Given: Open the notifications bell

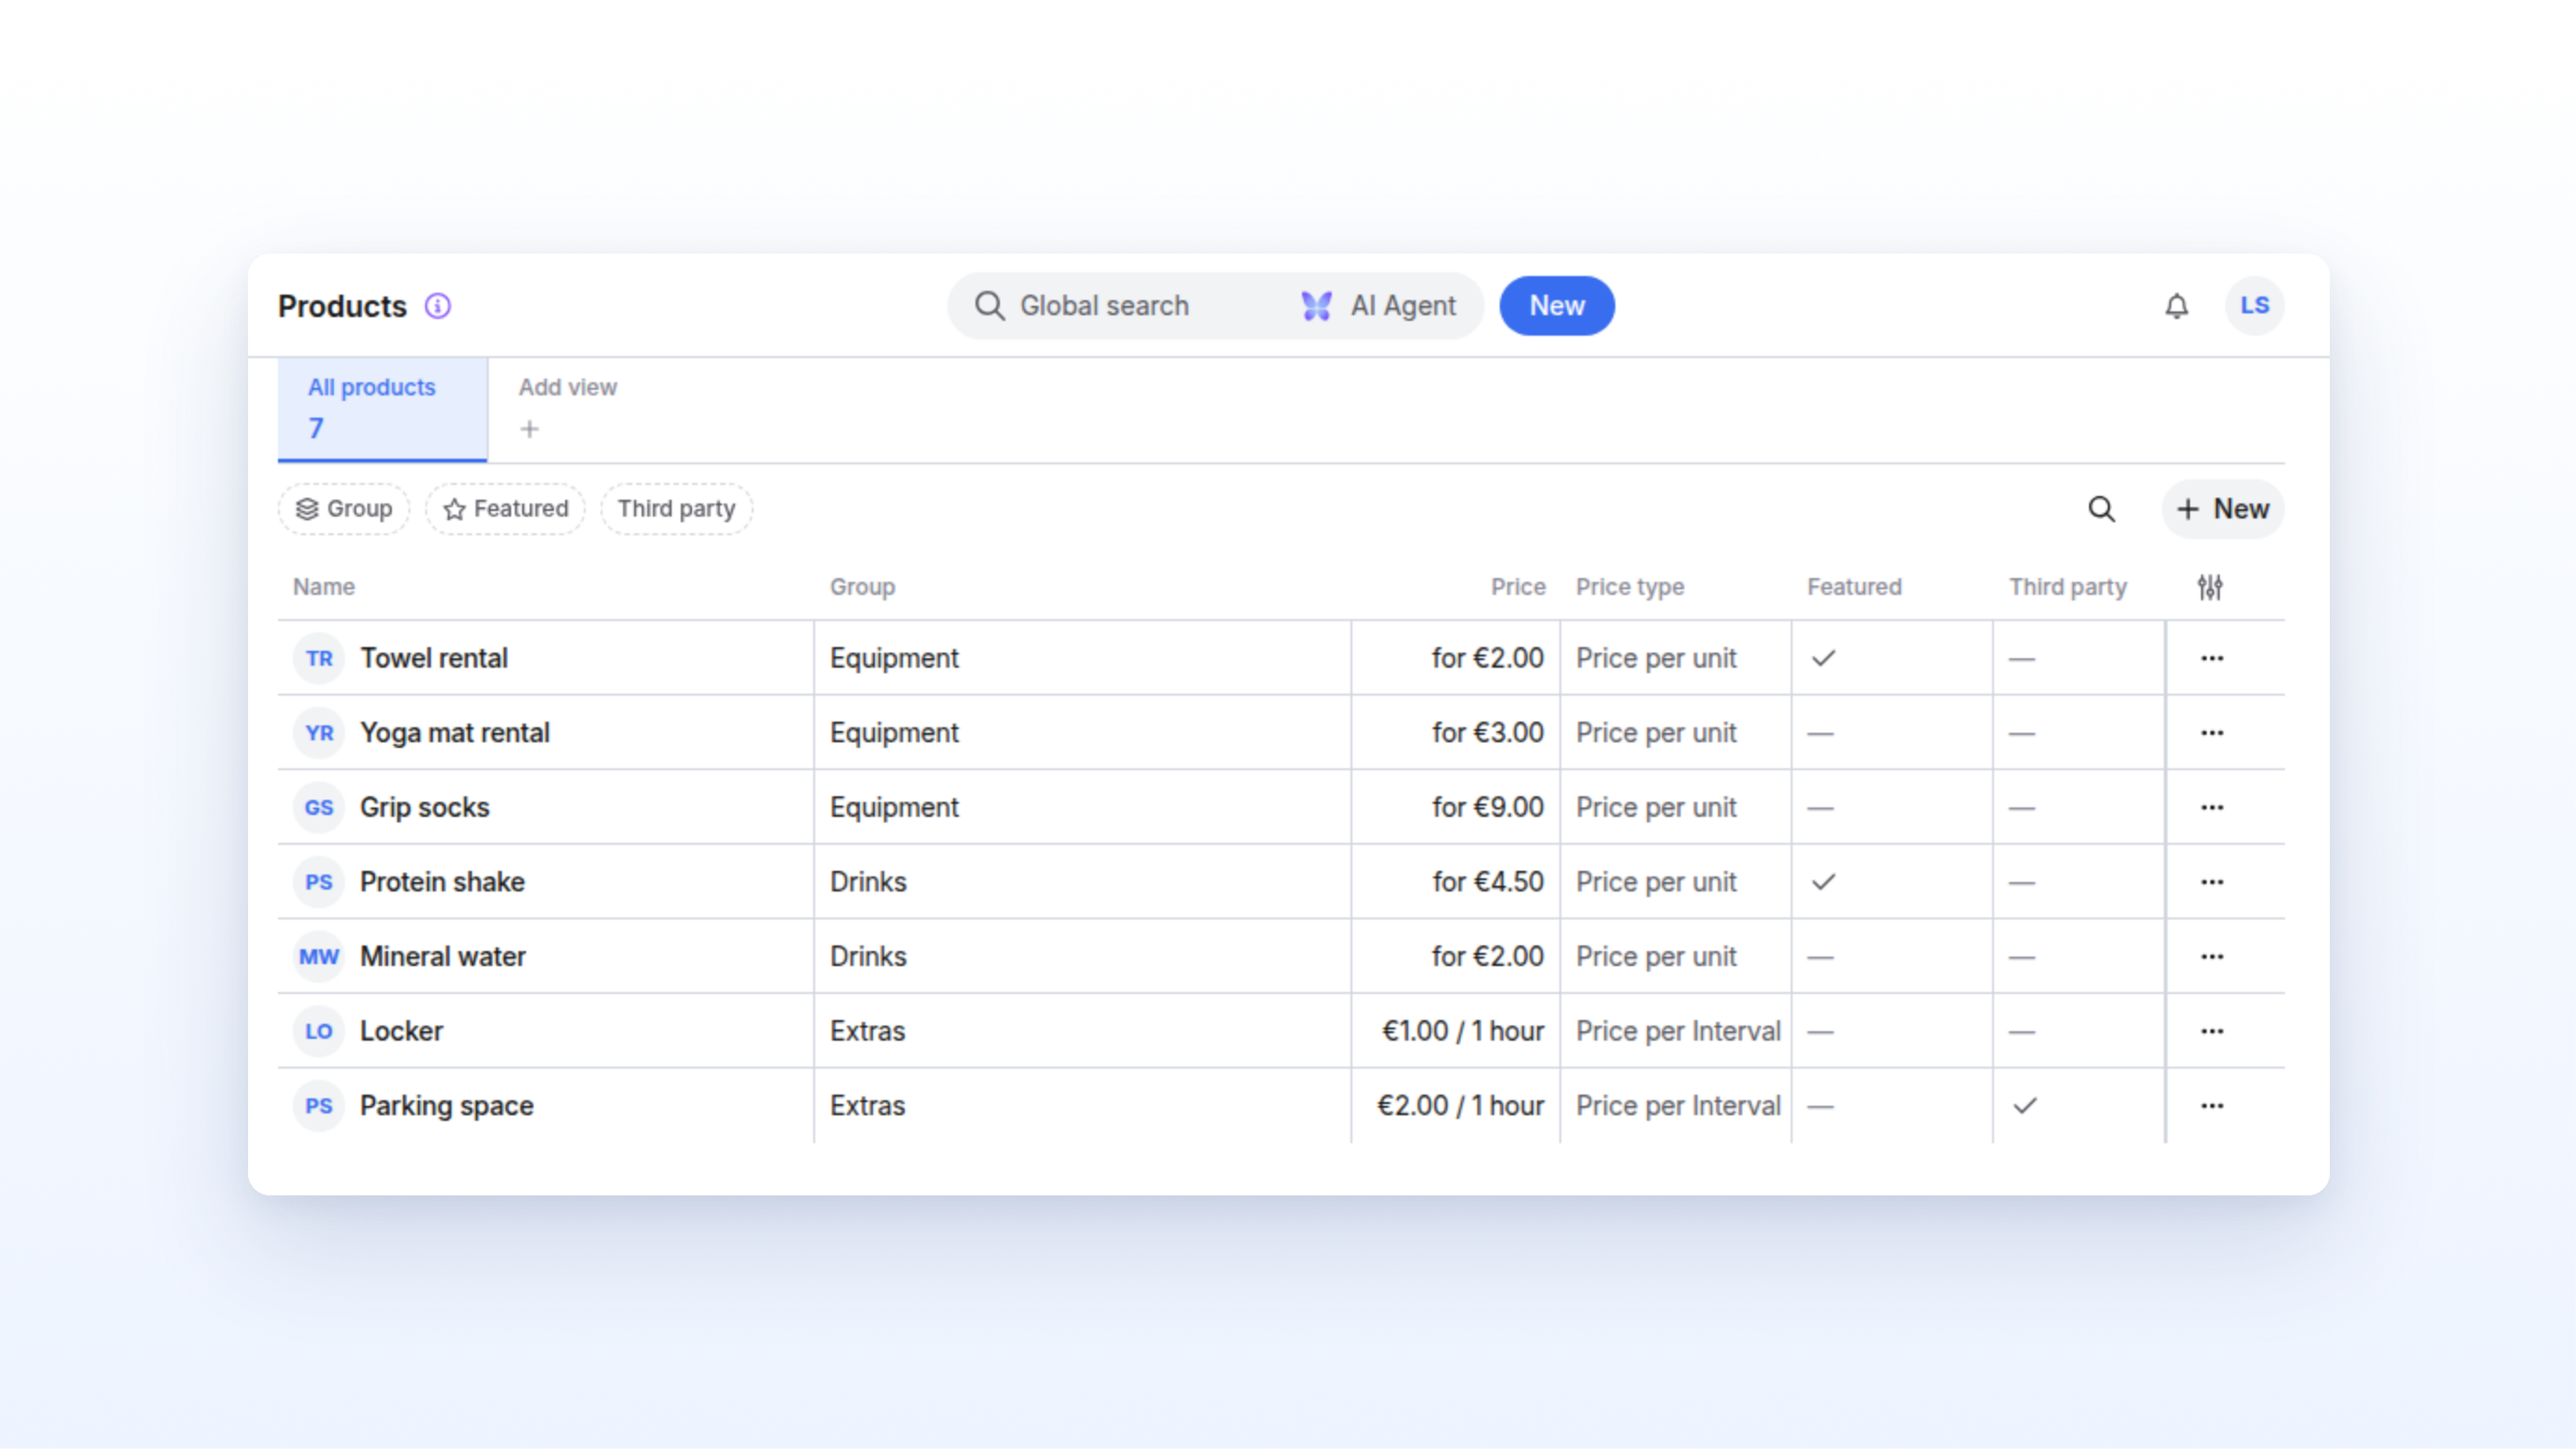Looking at the screenshot, I should coord(2176,306).
